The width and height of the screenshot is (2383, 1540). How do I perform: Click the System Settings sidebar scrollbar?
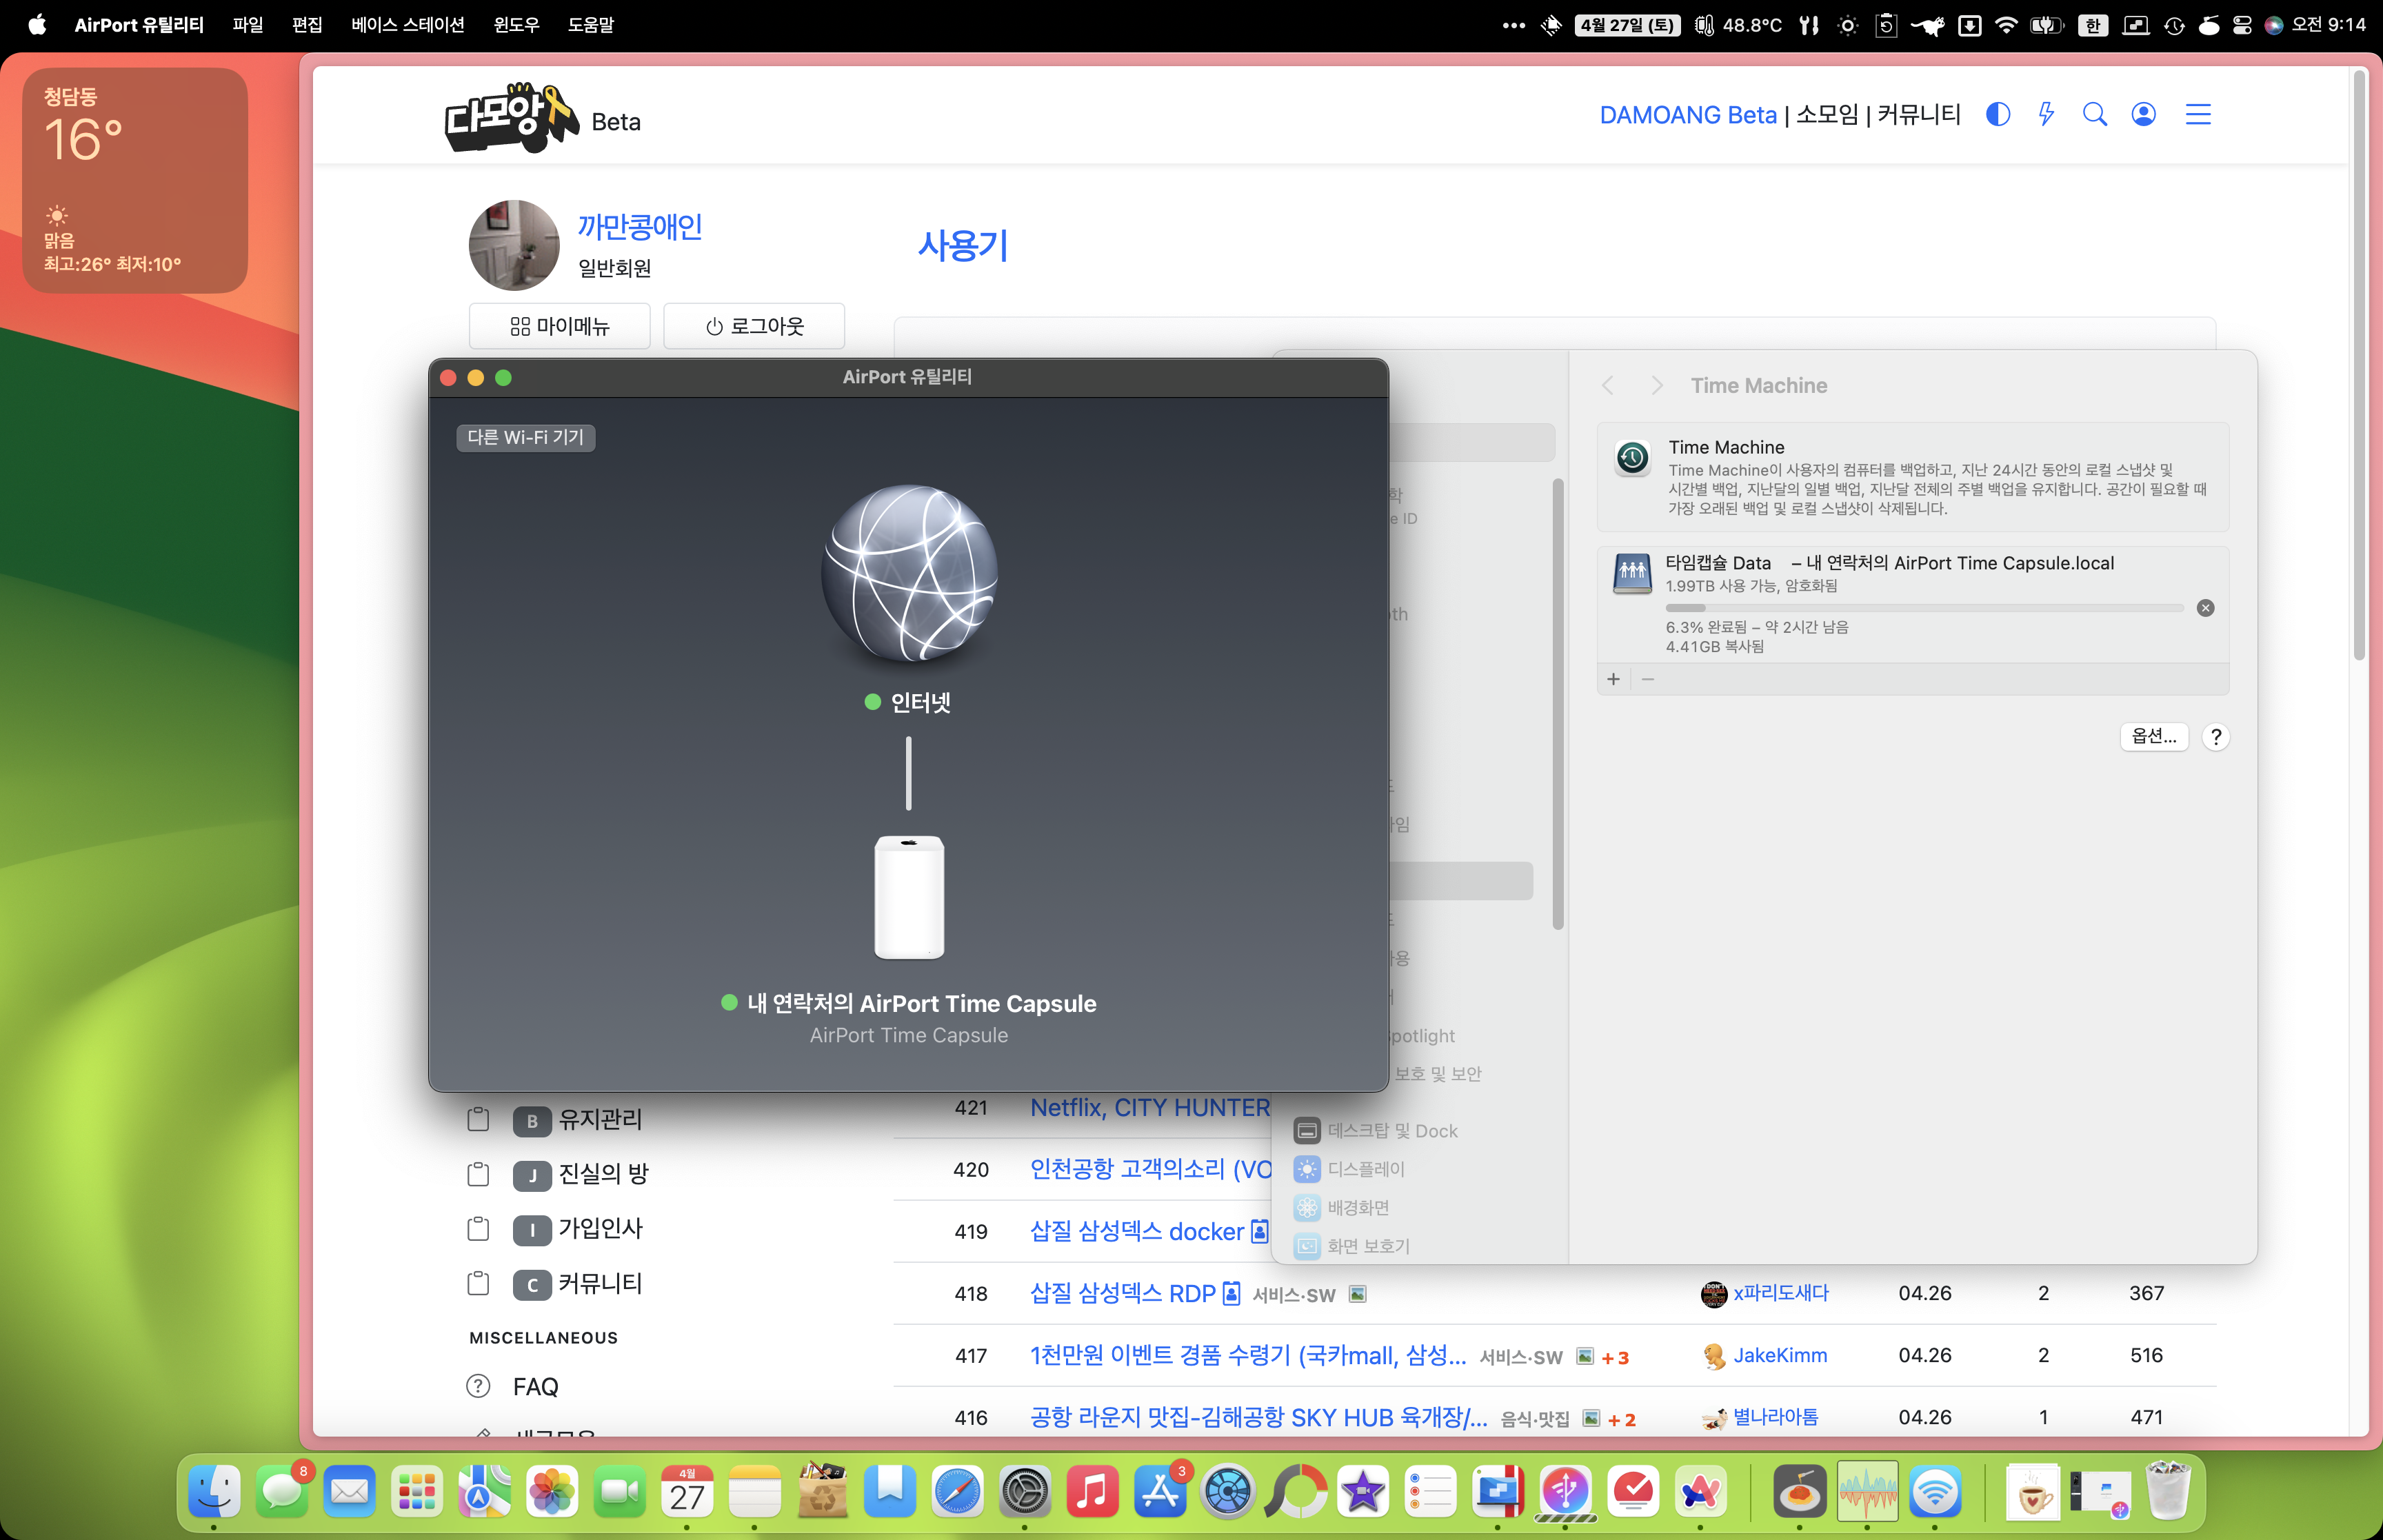1557,704
